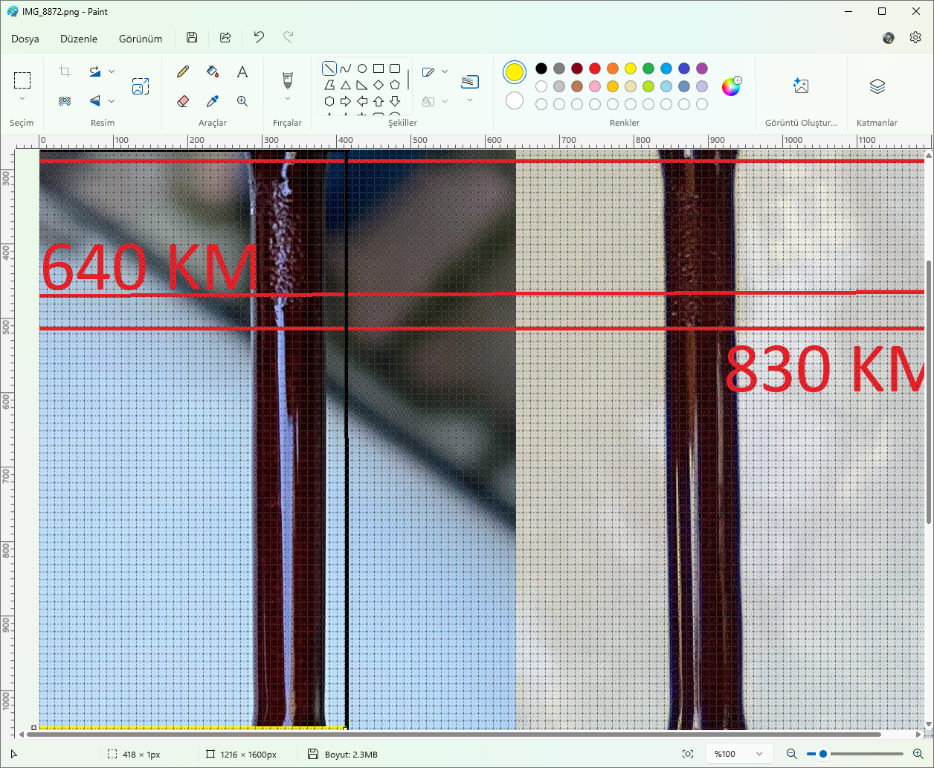Screen dimensions: 934x768
Task: Click the Rotate icon
Action: coord(95,71)
